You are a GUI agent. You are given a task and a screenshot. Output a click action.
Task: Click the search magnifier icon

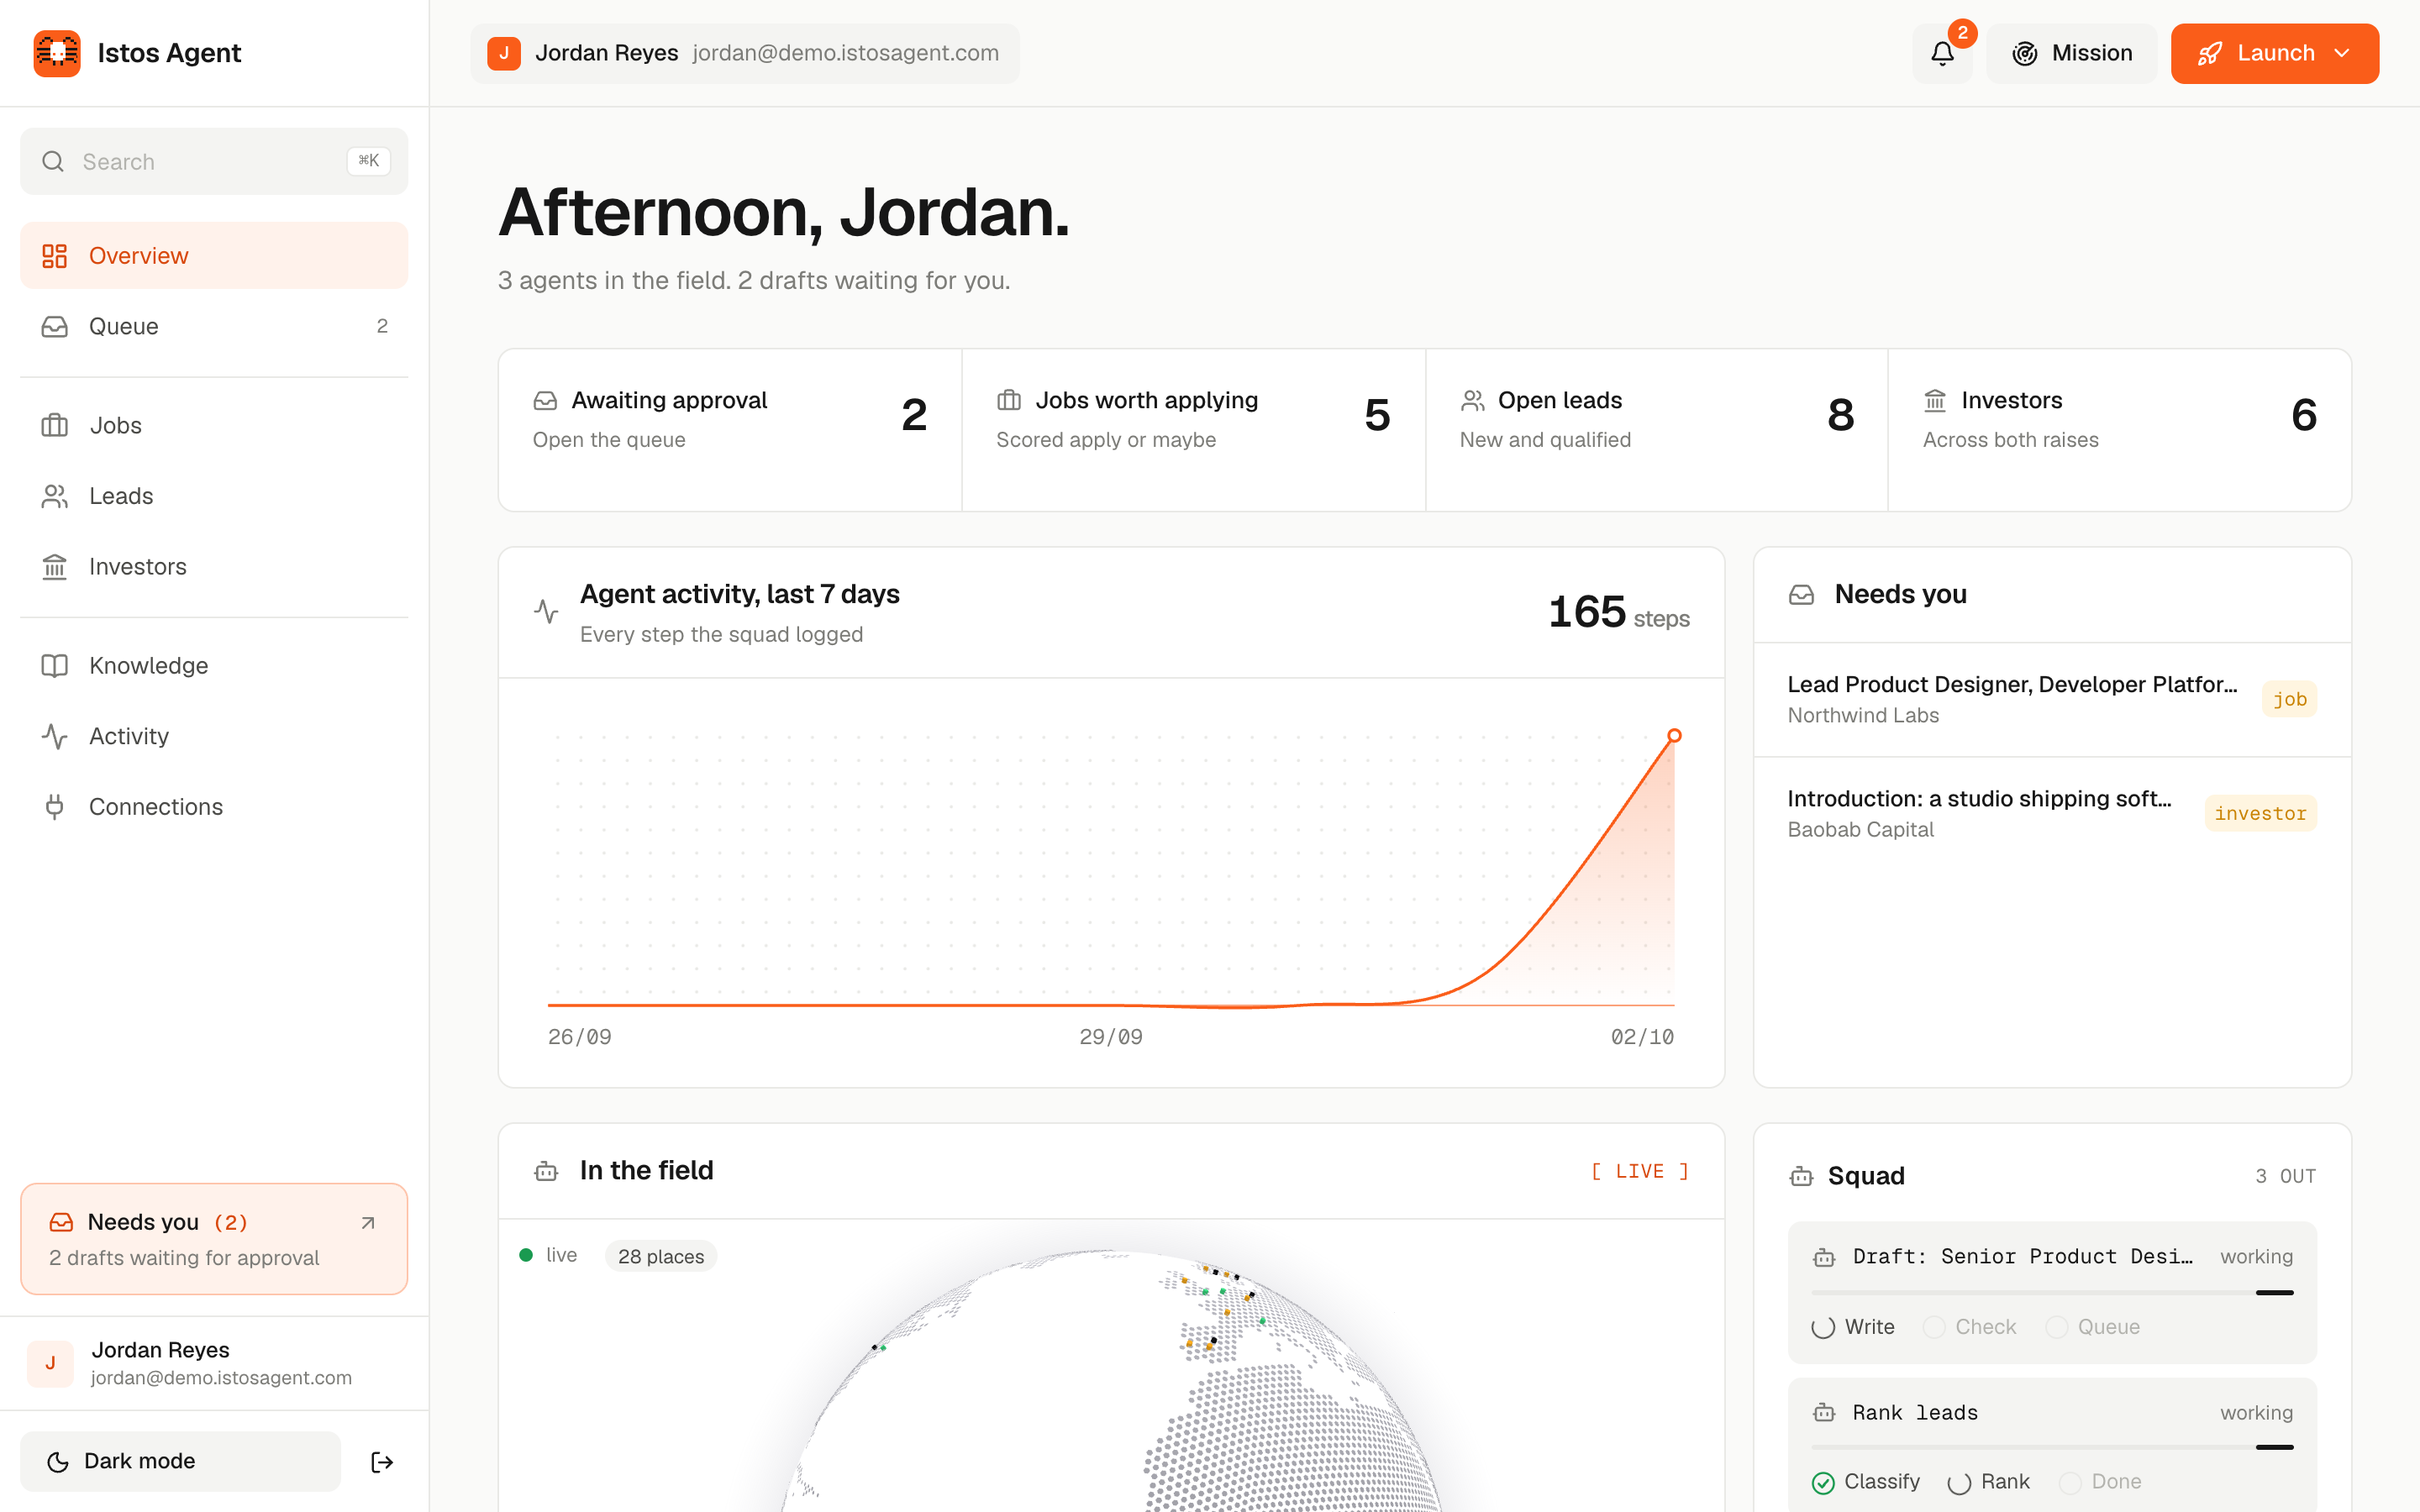(53, 161)
